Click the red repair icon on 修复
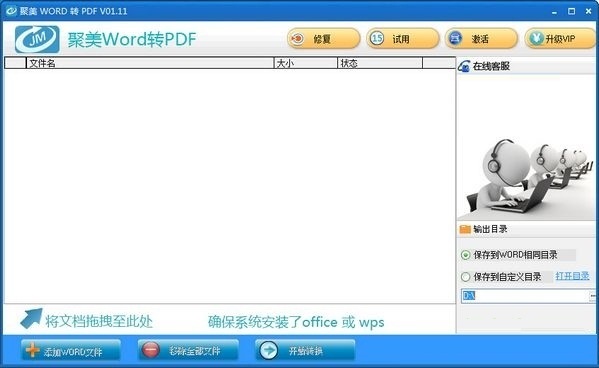Viewport: 599px width, 368px height. point(298,39)
